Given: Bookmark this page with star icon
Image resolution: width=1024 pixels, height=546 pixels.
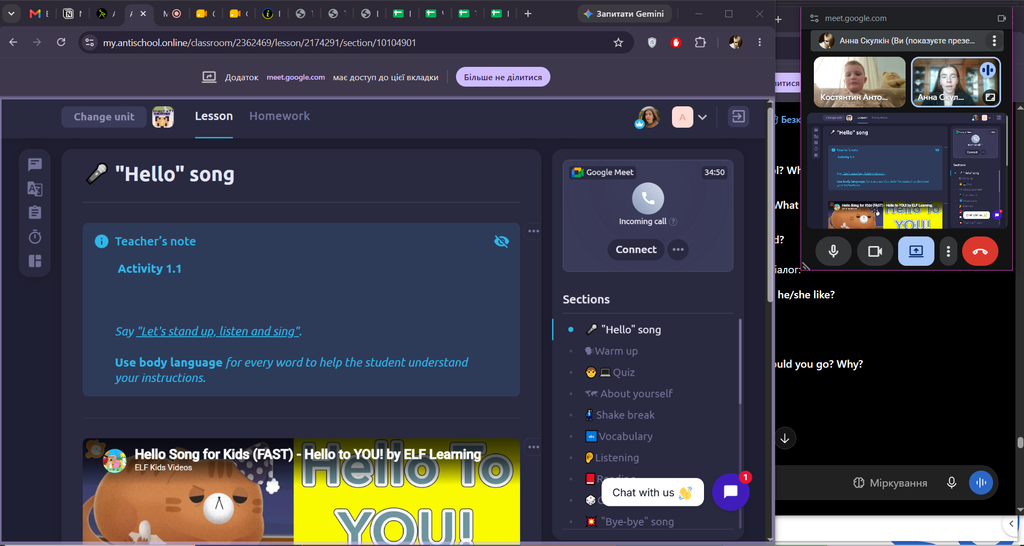Looking at the screenshot, I should click(618, 42).
